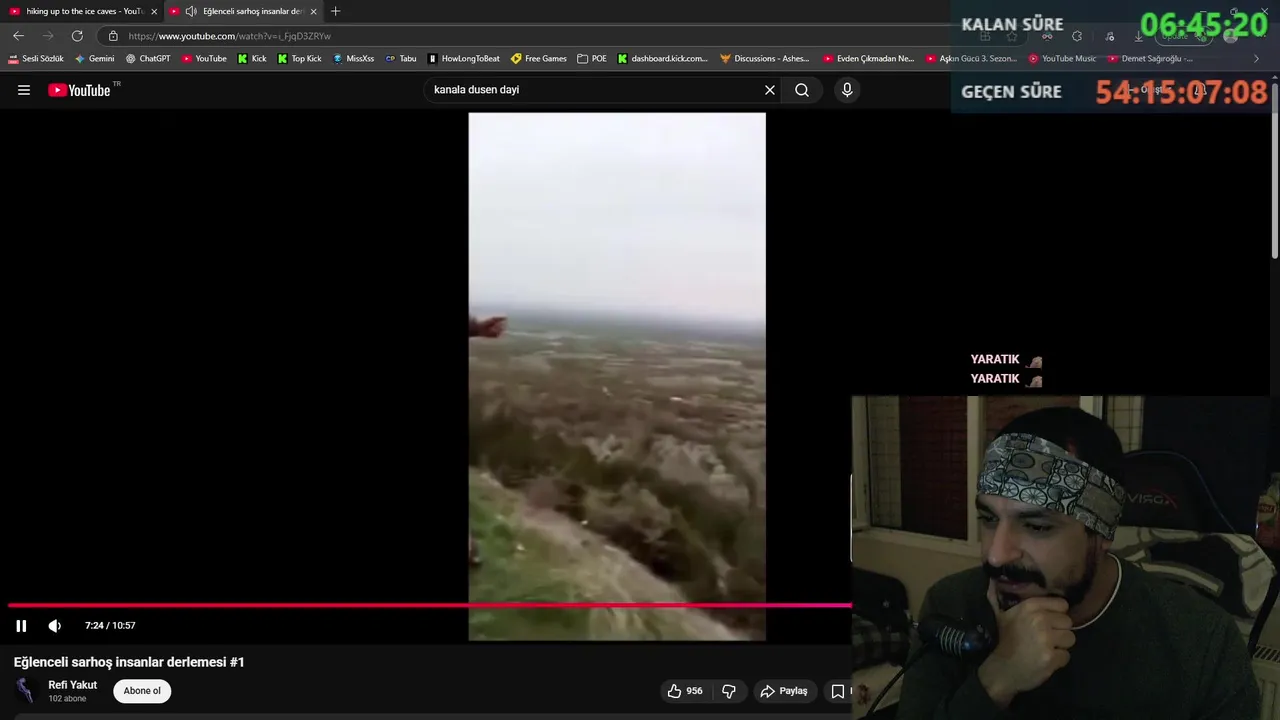The height and width of the screenshot is (720, 1280).
Task: Open YouTube hamburger guide menu
Action: pyautogui.click(x=24, y=90)
